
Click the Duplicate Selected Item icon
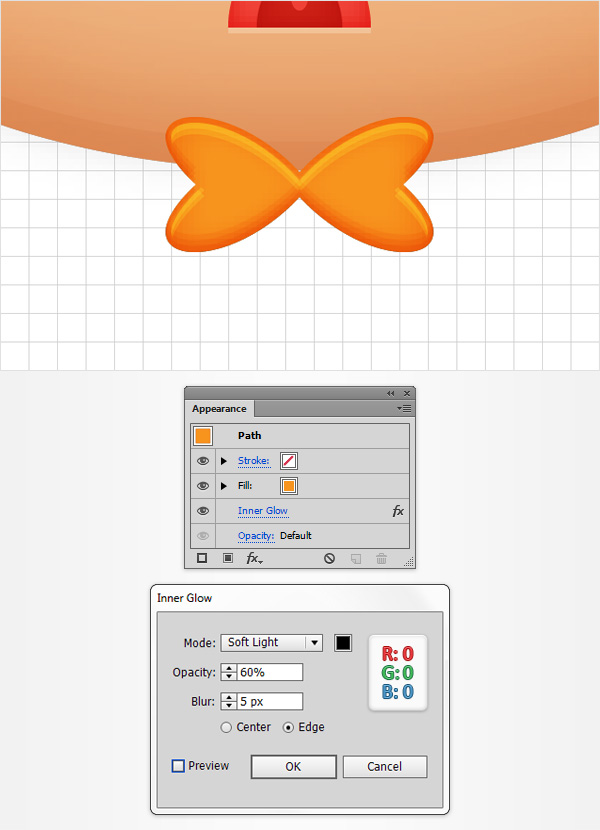[x=356, y=558]
